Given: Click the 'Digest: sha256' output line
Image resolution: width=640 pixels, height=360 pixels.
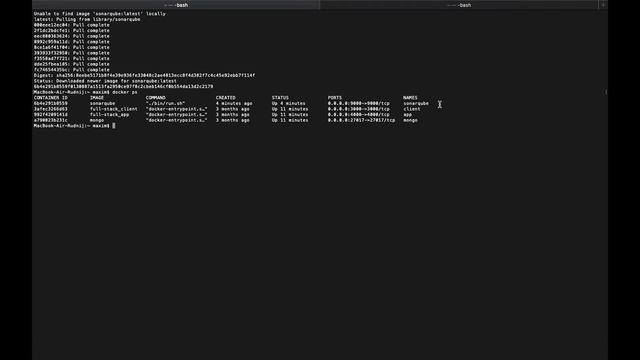Looking at the screenshot, I should click(144, 76).
